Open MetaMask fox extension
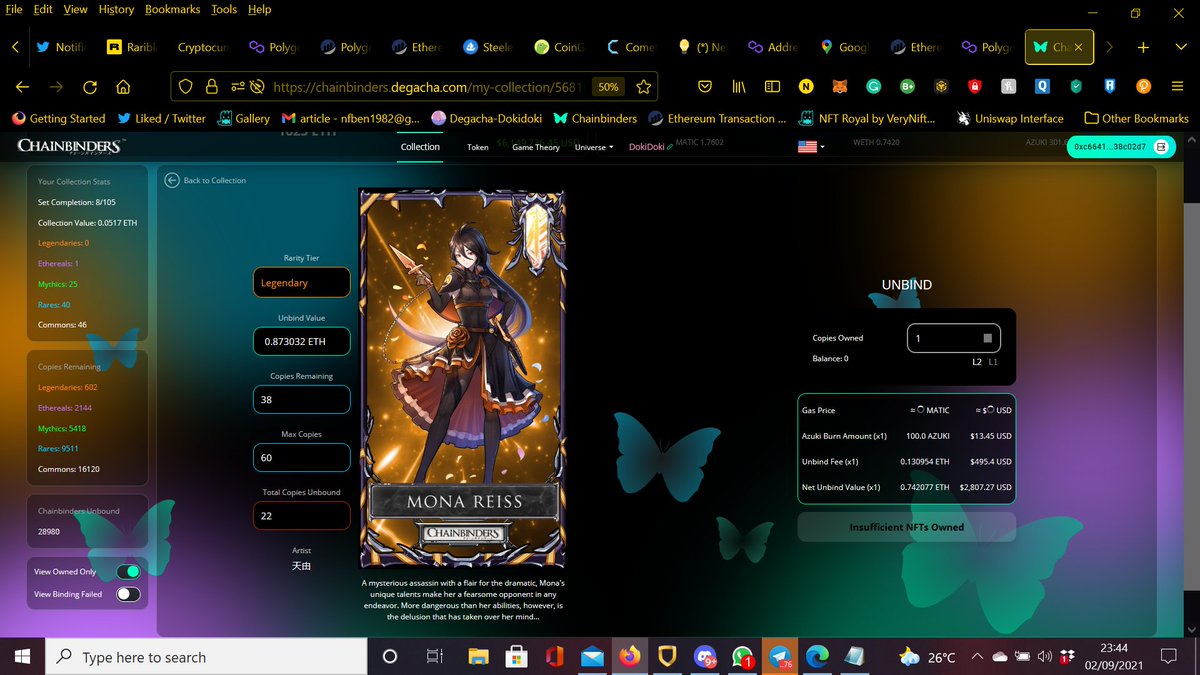 click(x=841, y=87)
